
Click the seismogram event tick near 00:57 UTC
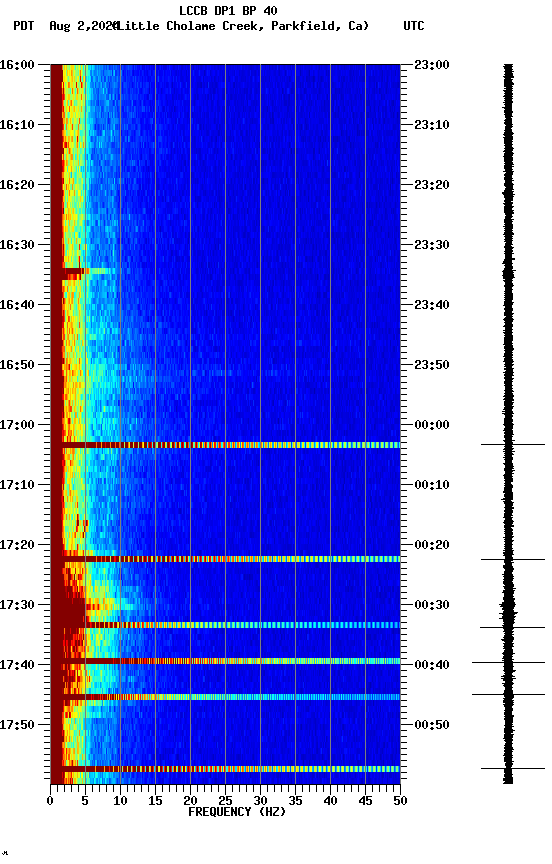click(513, 768)
